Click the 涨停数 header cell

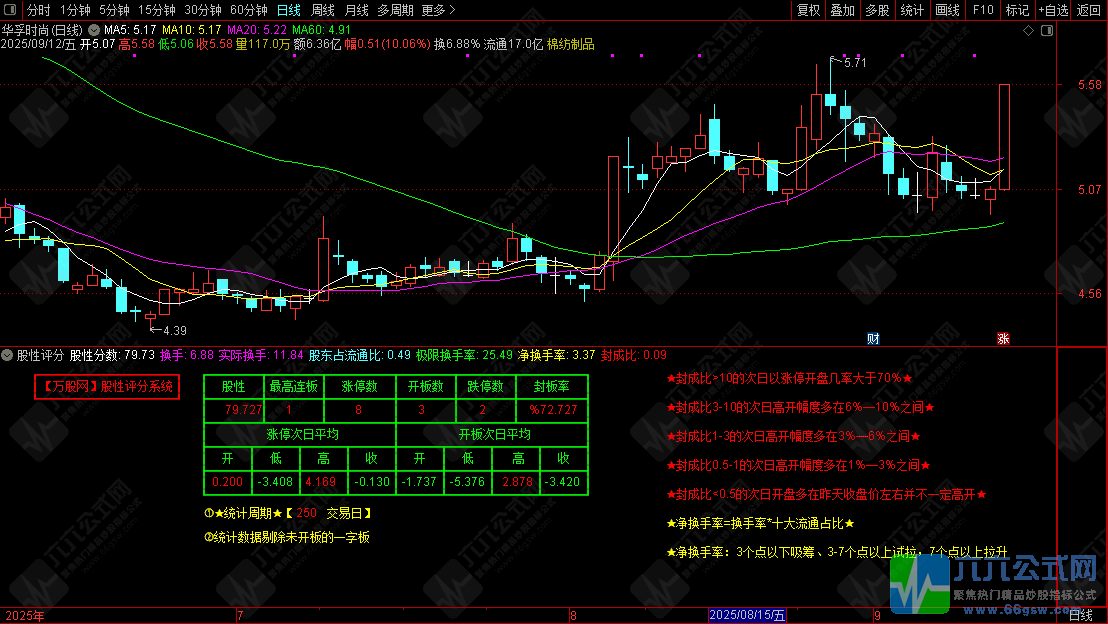[359, 387]
